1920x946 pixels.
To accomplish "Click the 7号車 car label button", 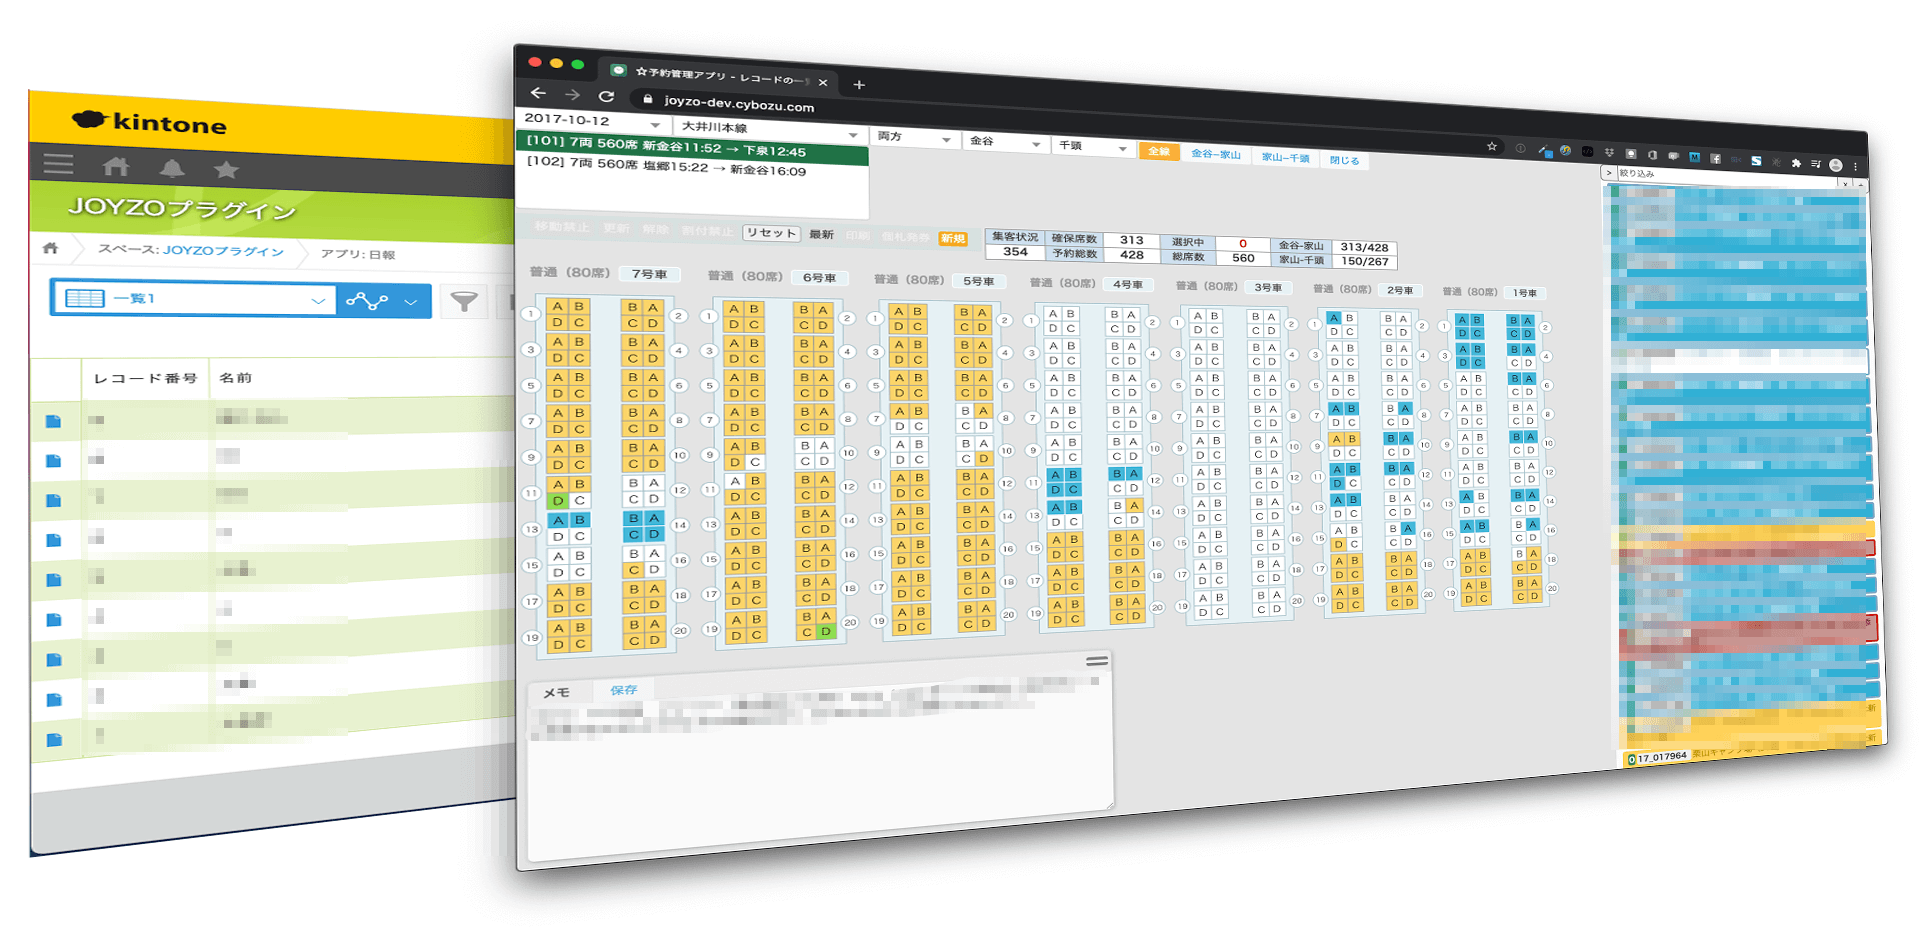I will click(x=649, y=274).
